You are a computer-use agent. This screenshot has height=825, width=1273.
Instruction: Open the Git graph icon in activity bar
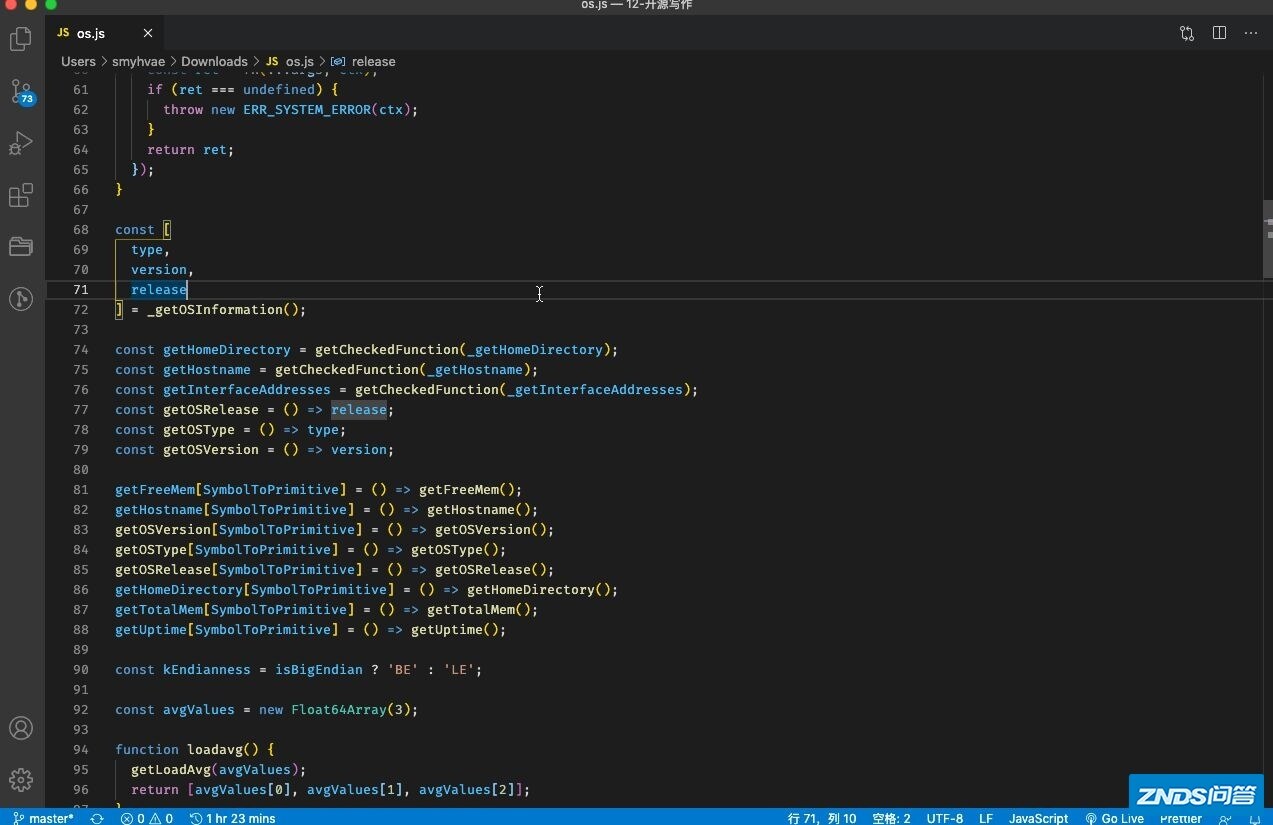[21, 298]
